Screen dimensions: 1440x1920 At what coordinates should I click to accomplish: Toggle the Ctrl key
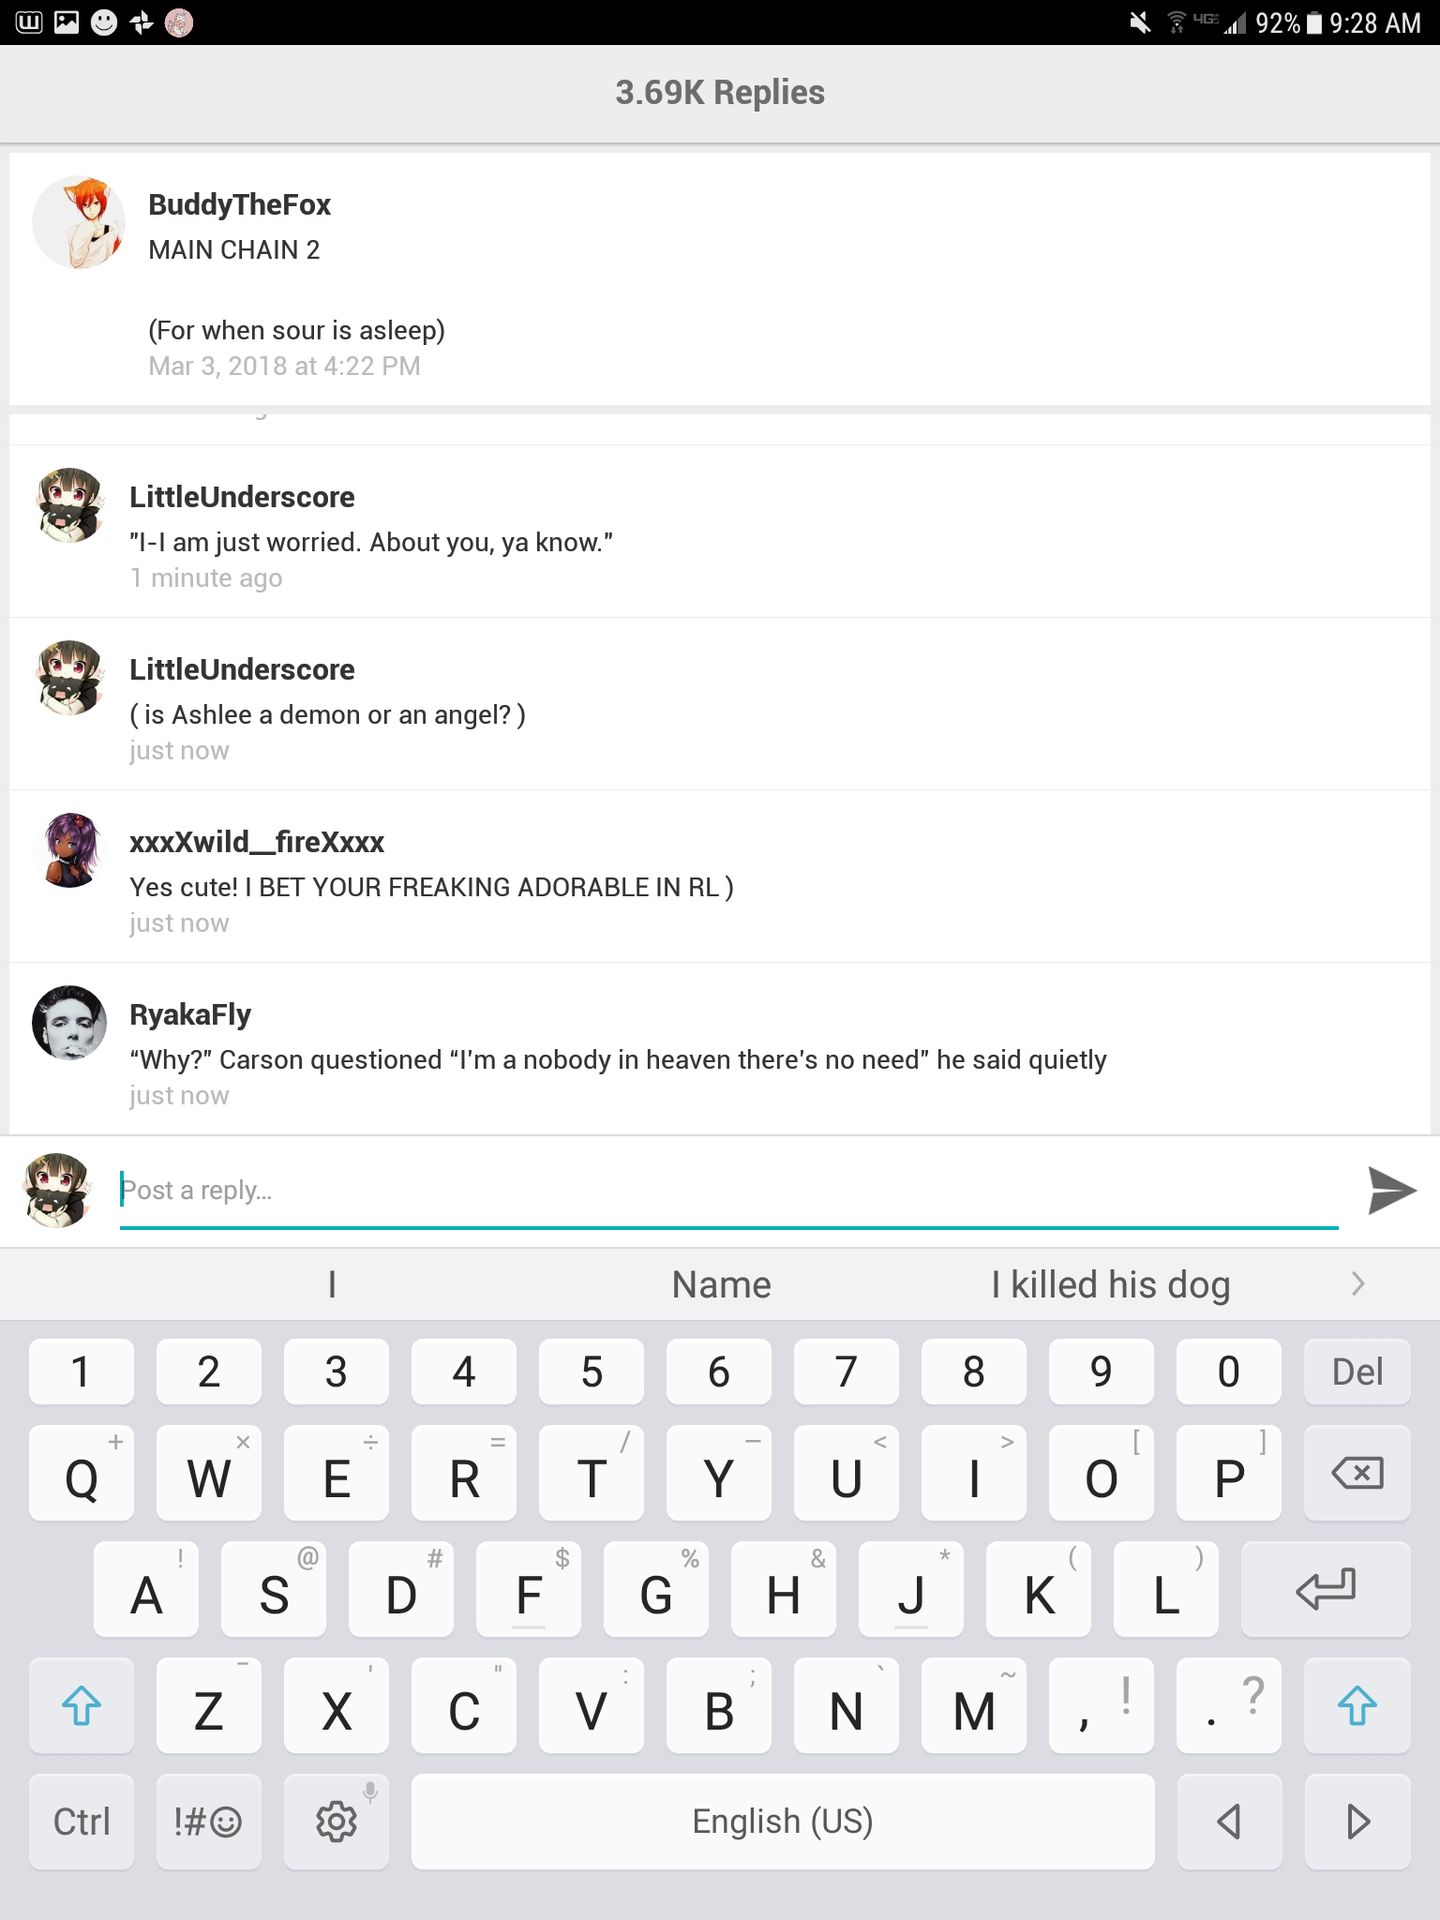tap(81, 1821)
